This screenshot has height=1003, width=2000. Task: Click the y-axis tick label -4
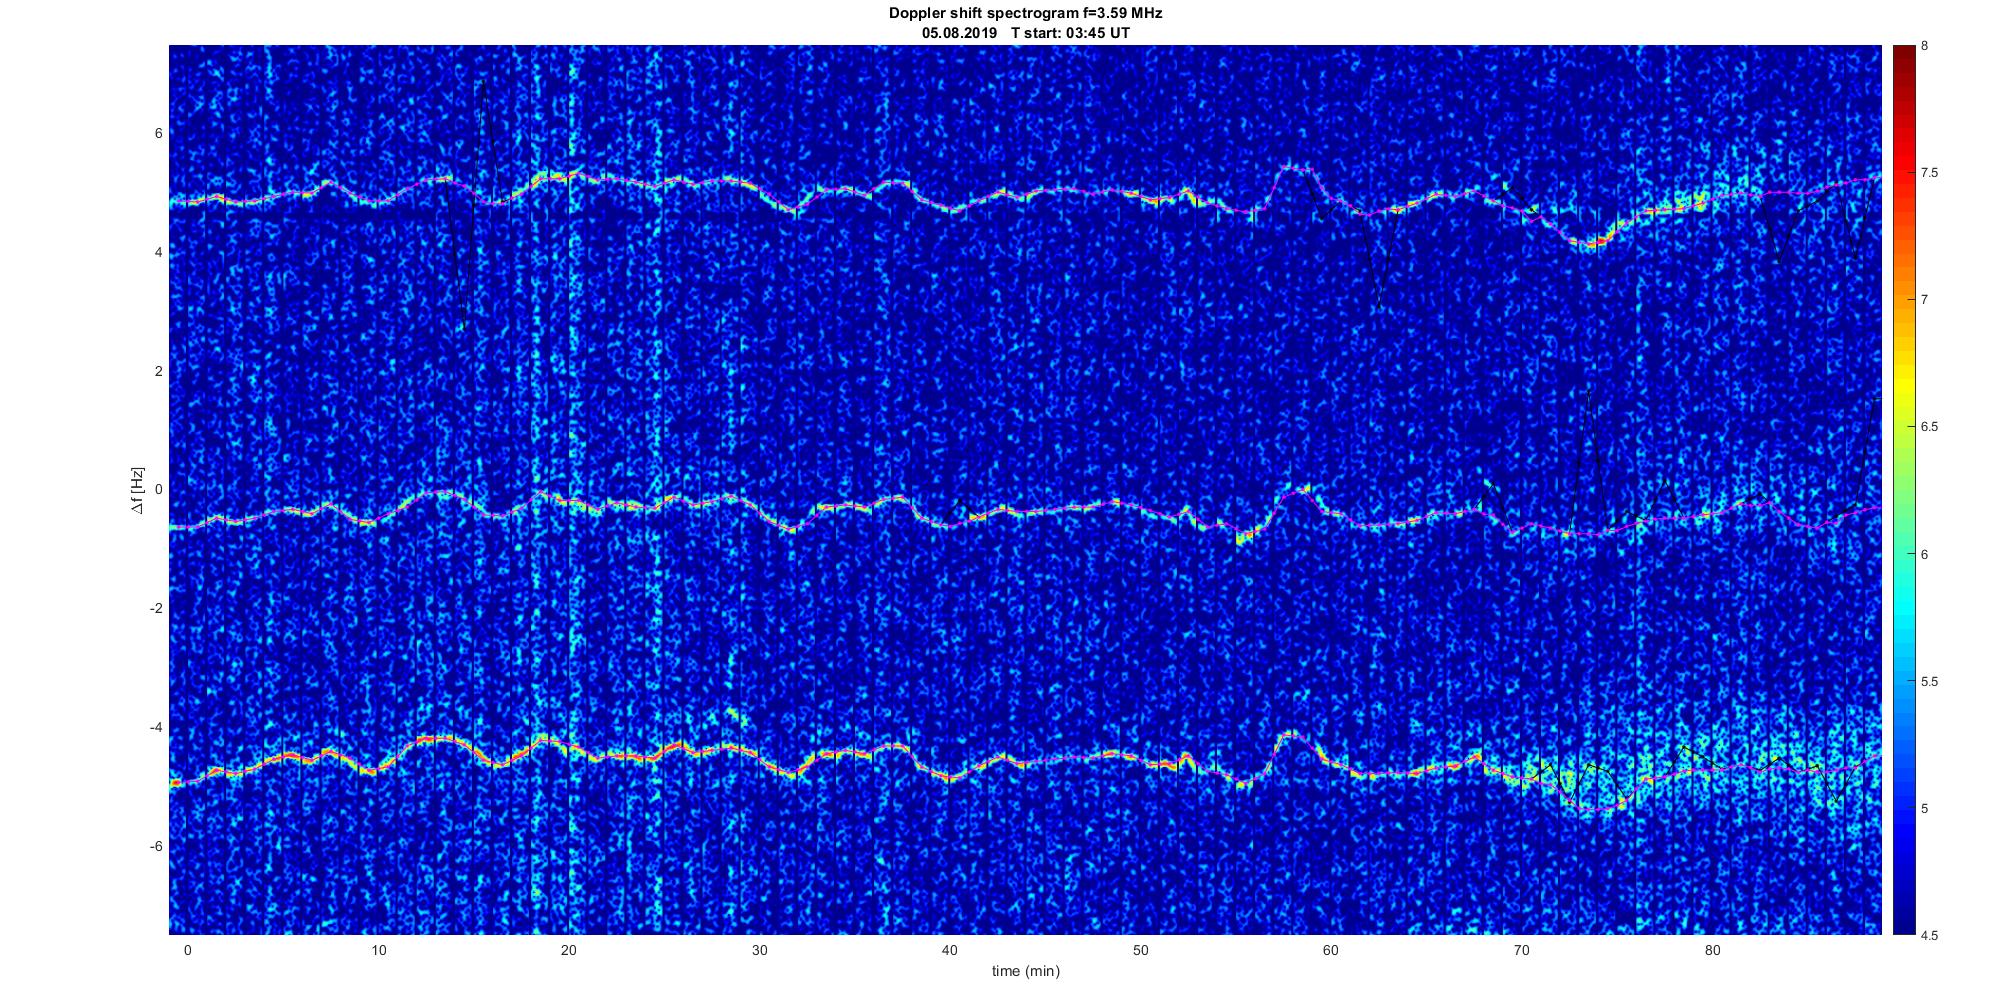tap(155, 727)
